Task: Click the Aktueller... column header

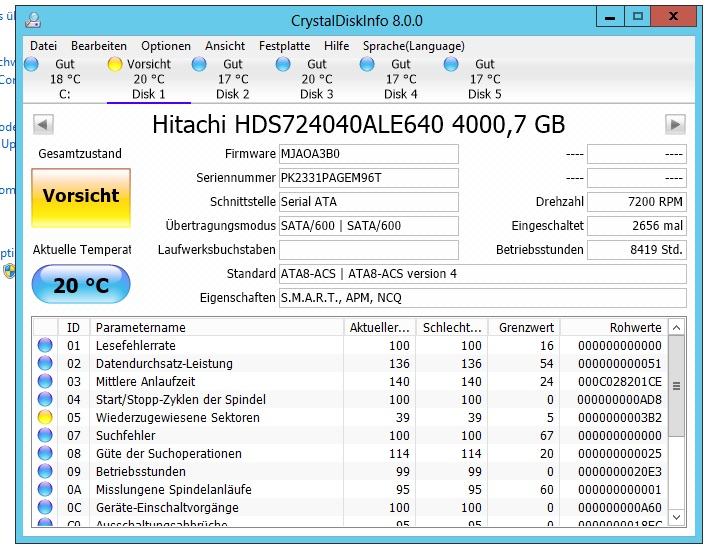Action: click(x=380, y=327)
